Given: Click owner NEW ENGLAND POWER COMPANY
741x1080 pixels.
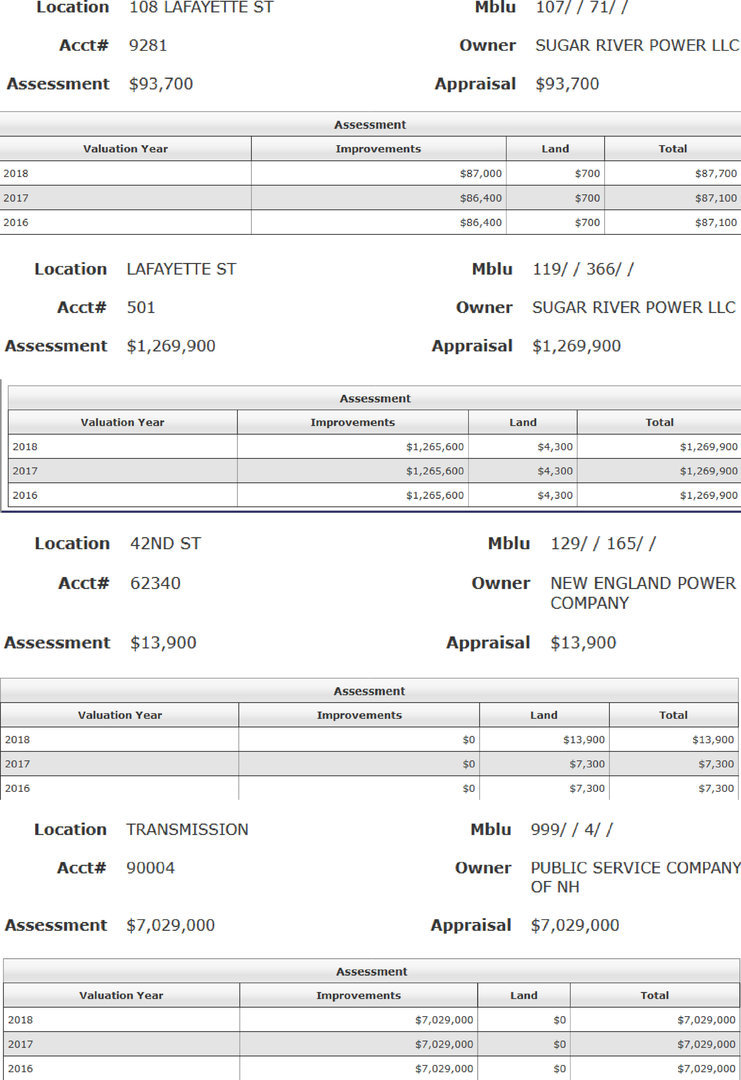Looking at the screenshot, I should click(642, 593).
